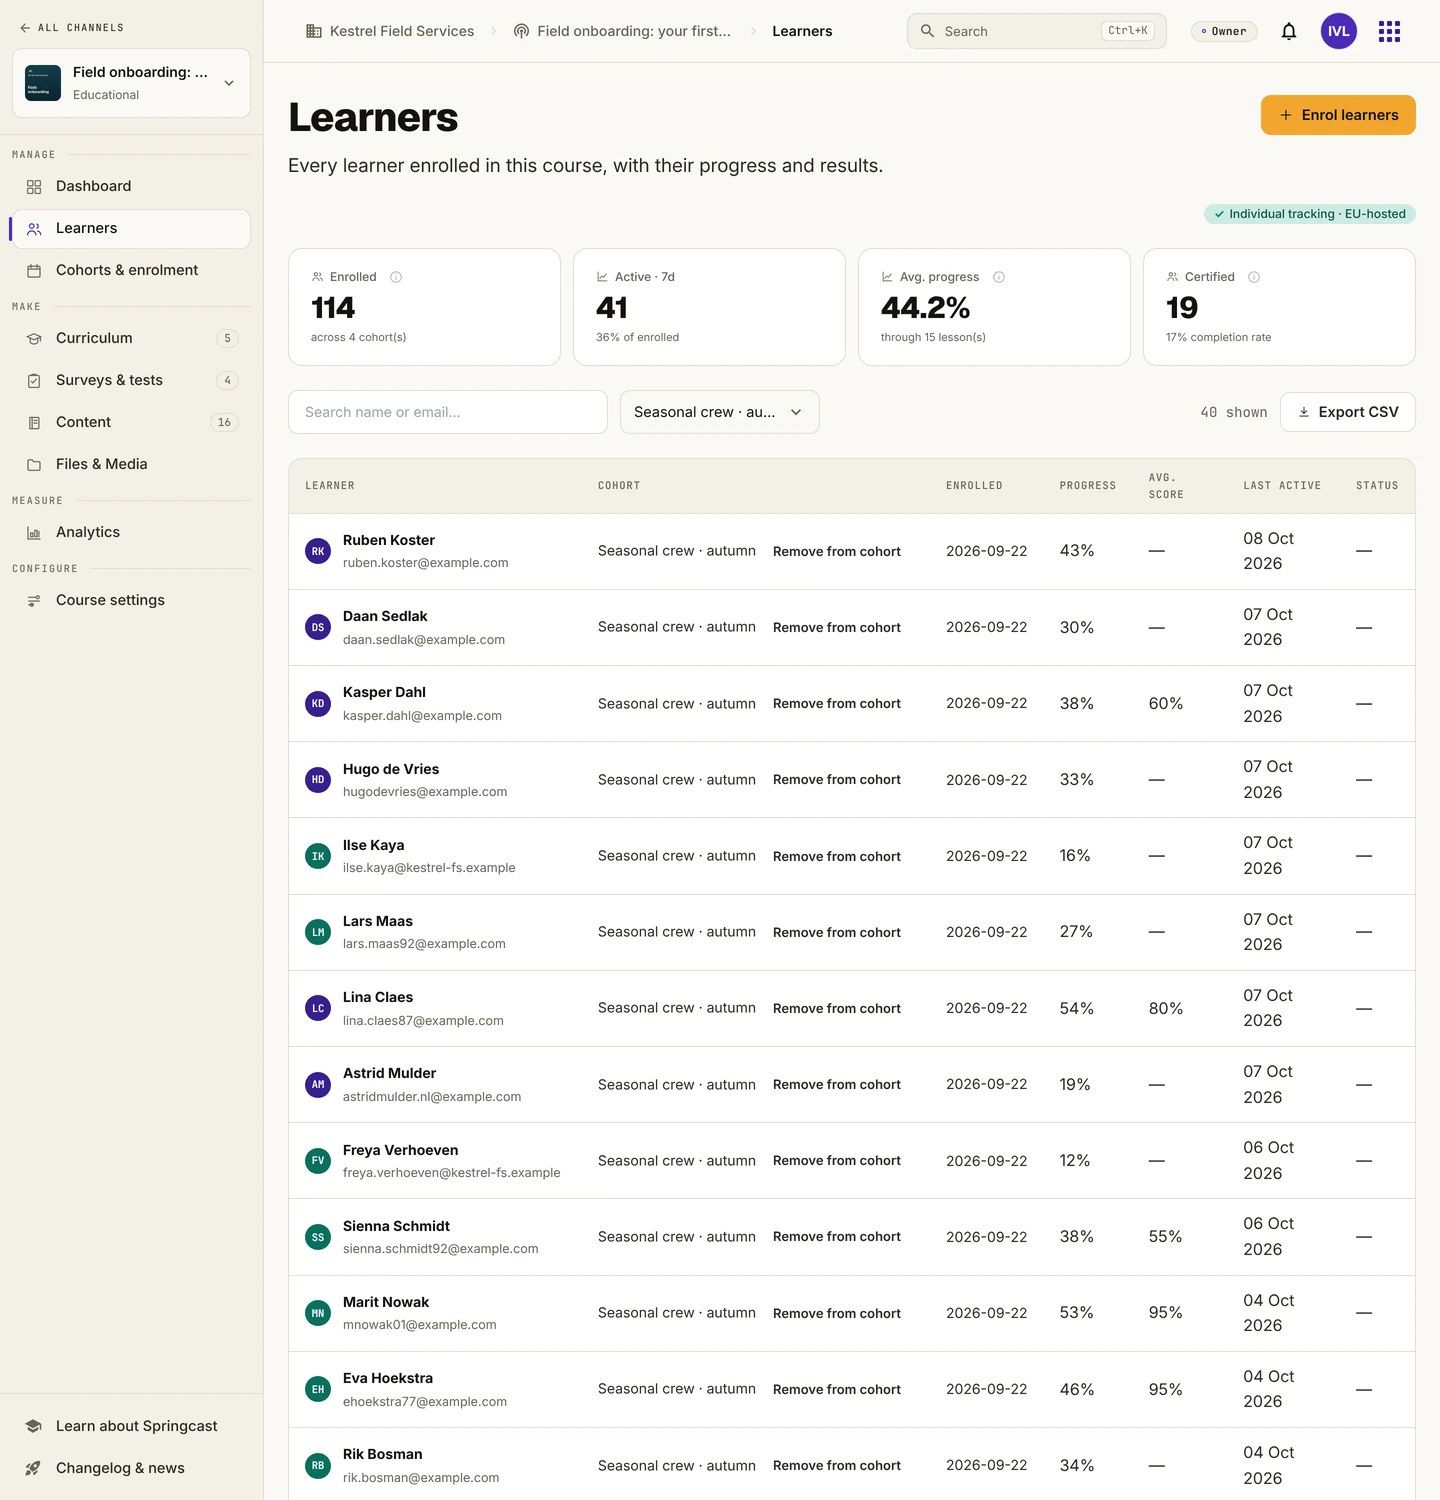The width and height of the screenshot is (1440, 1500).
Task: Open Changelog & news
Action: coord(131,1468)
